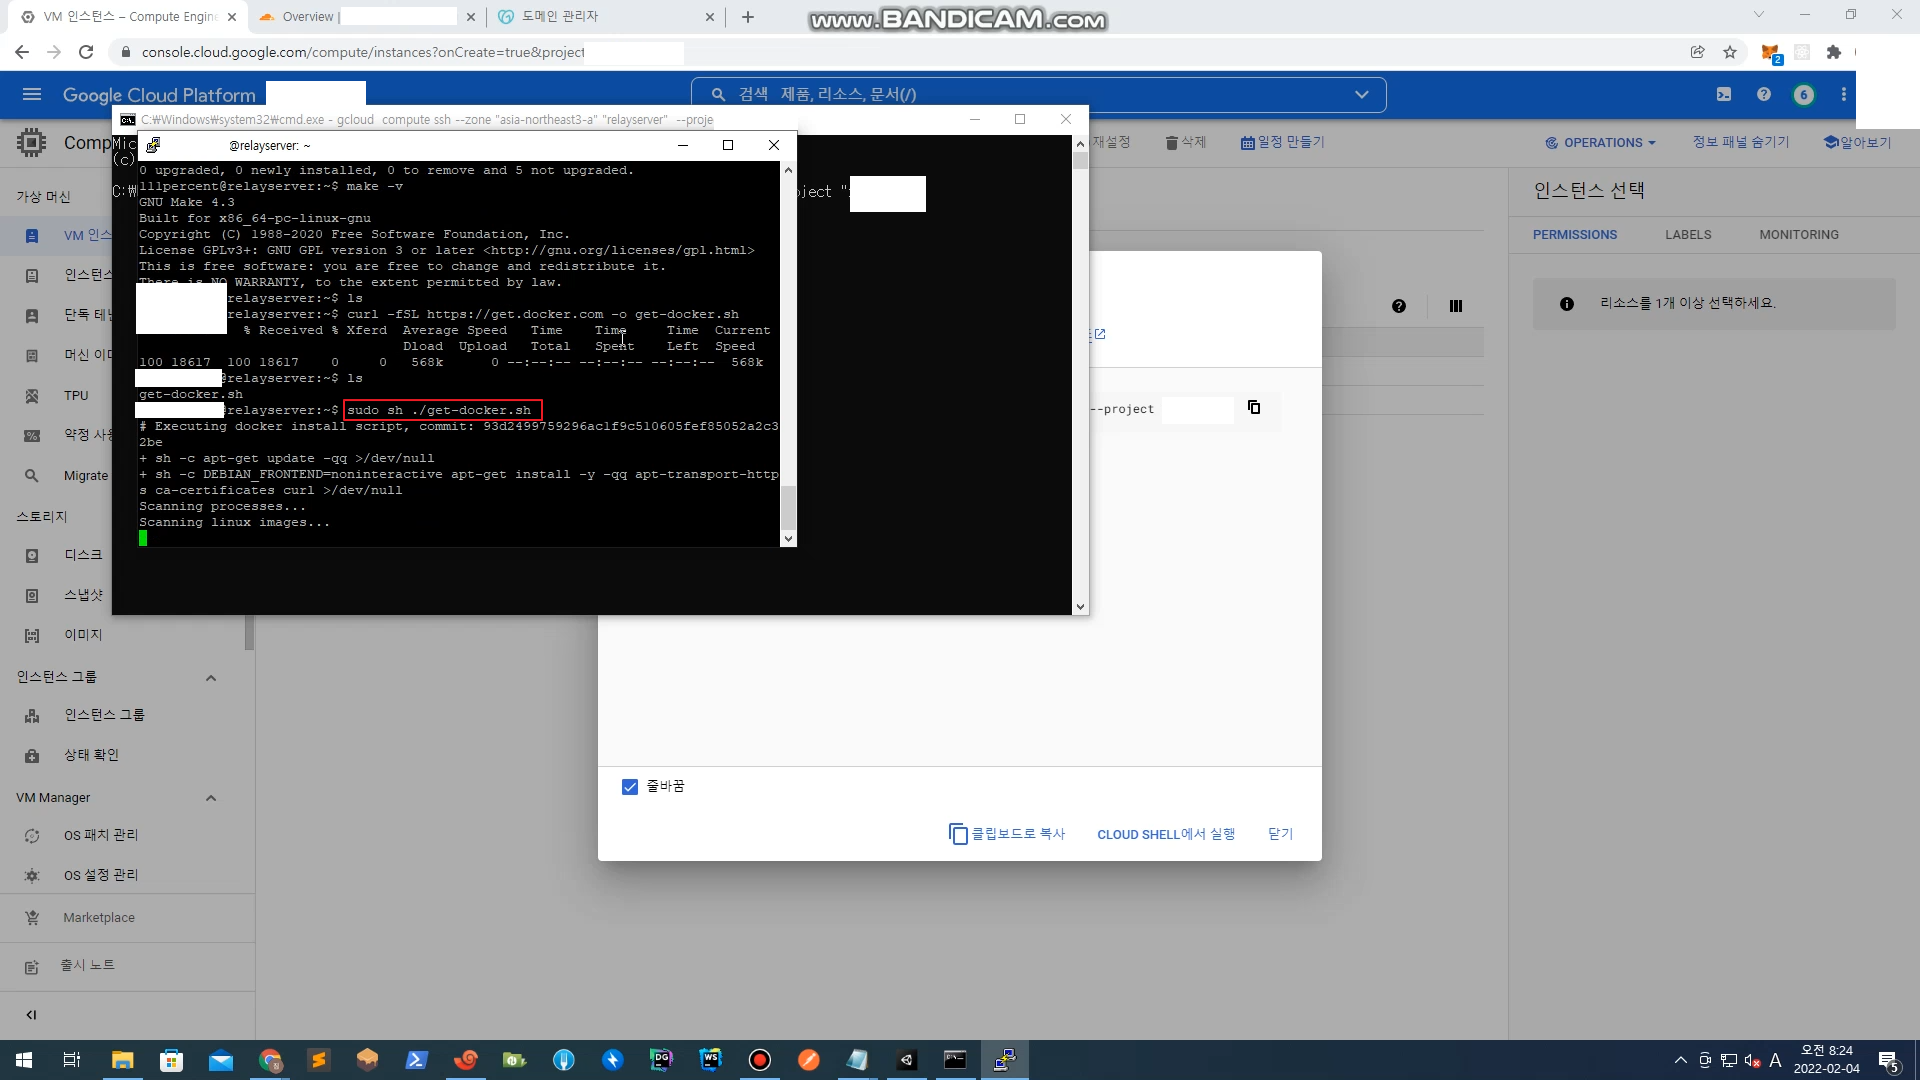
Task: Open the GCP hamburger navigation menu
Action: (31, 94)
